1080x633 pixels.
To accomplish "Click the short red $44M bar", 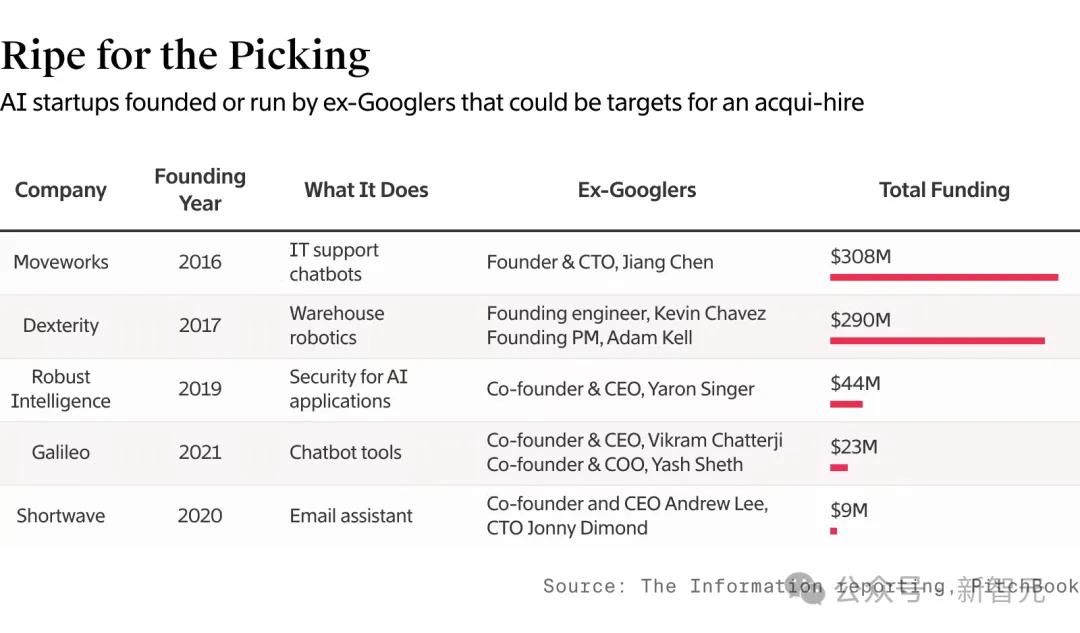I will point(846,404).
